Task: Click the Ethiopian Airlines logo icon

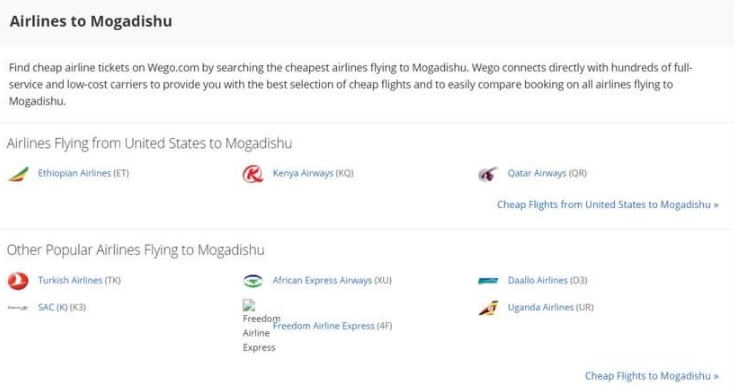Action: point(18,174)
